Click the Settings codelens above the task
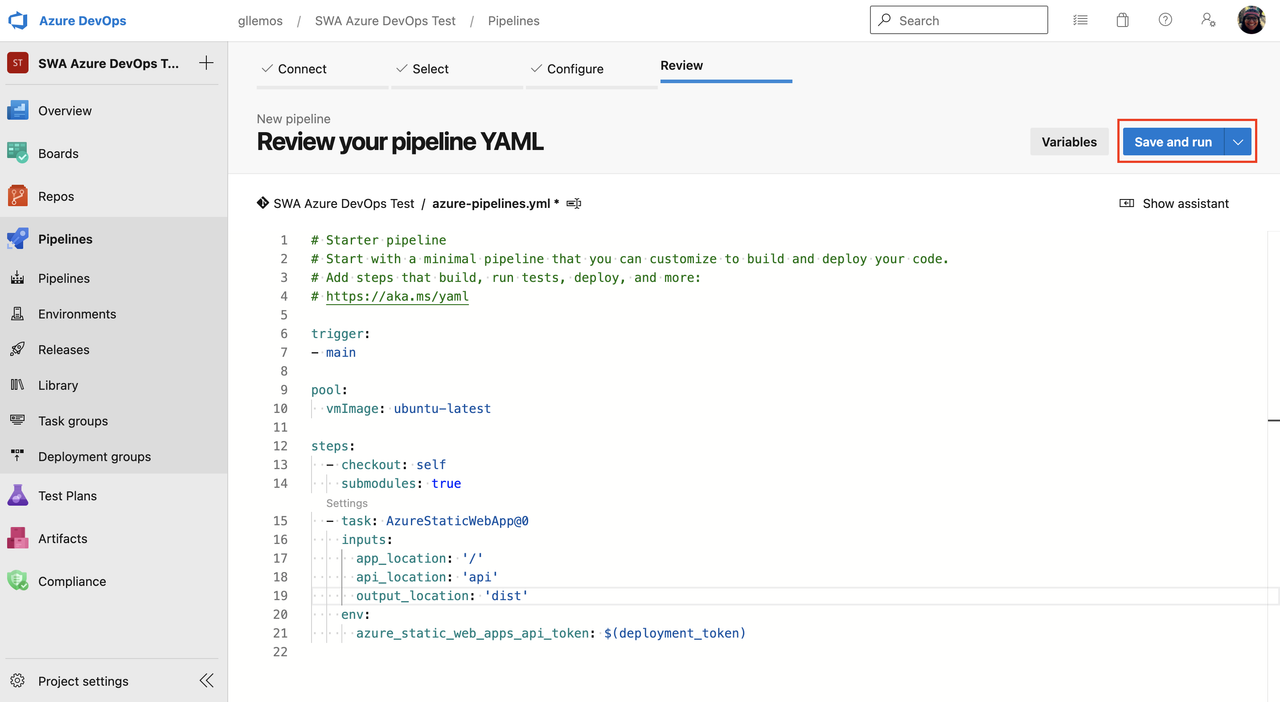This screenshot has width=1280, height=702. click(347, 503)
